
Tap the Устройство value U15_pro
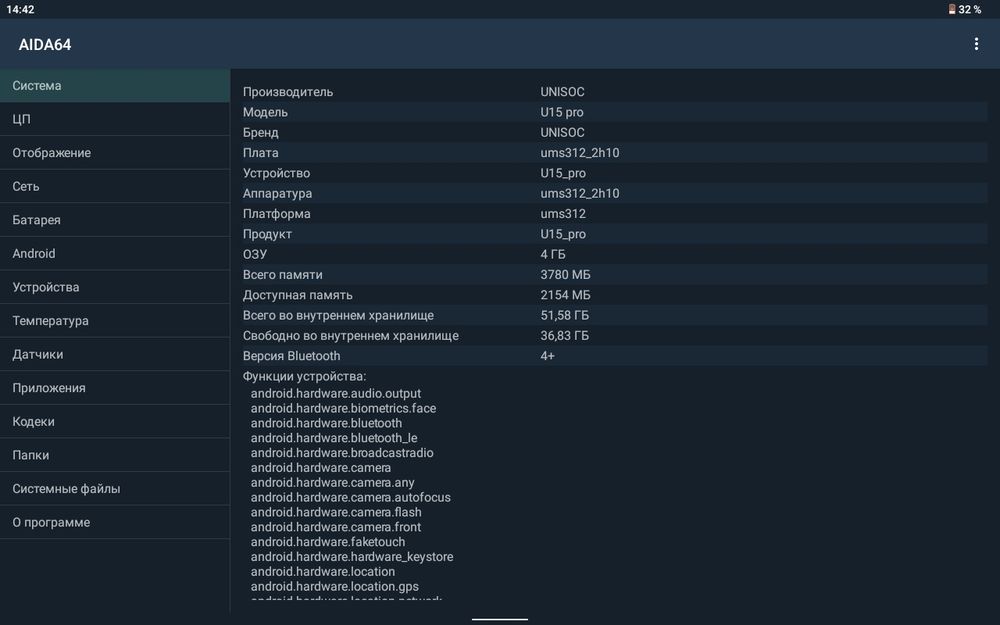tap(563, 173)
